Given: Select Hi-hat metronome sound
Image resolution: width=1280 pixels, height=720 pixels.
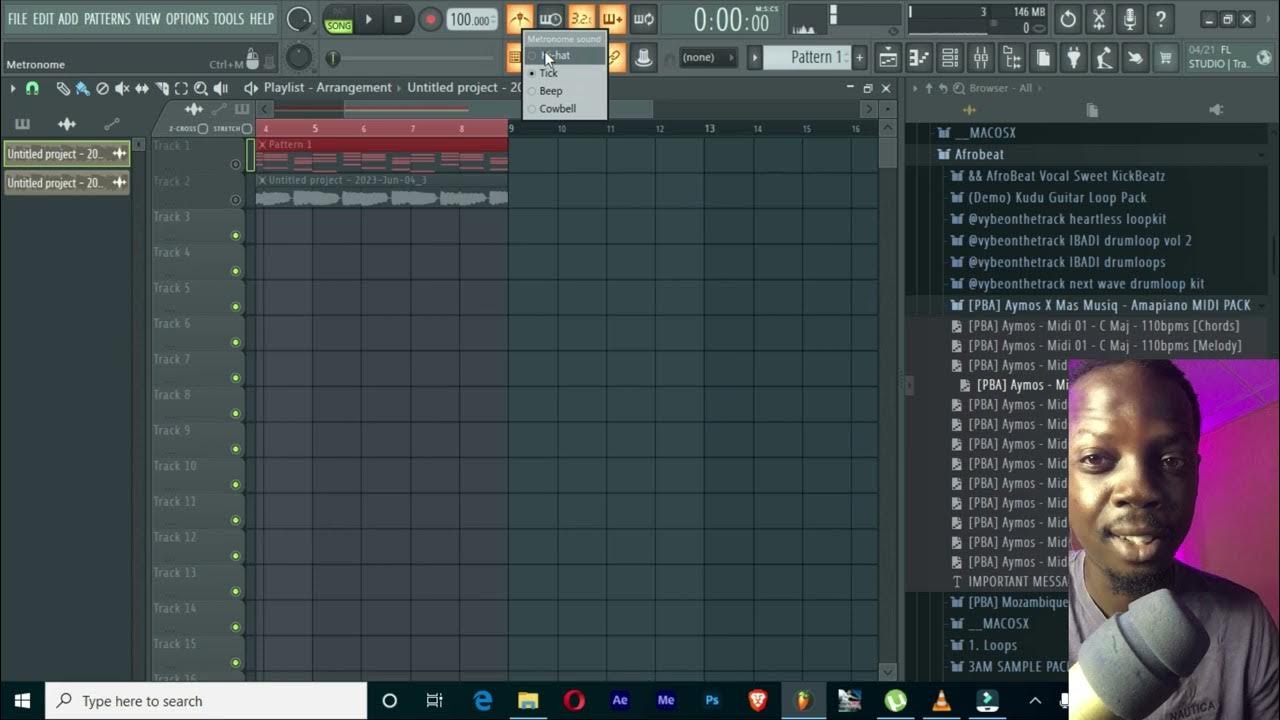Looking at the screenshot, I should (x=565, y=55).
